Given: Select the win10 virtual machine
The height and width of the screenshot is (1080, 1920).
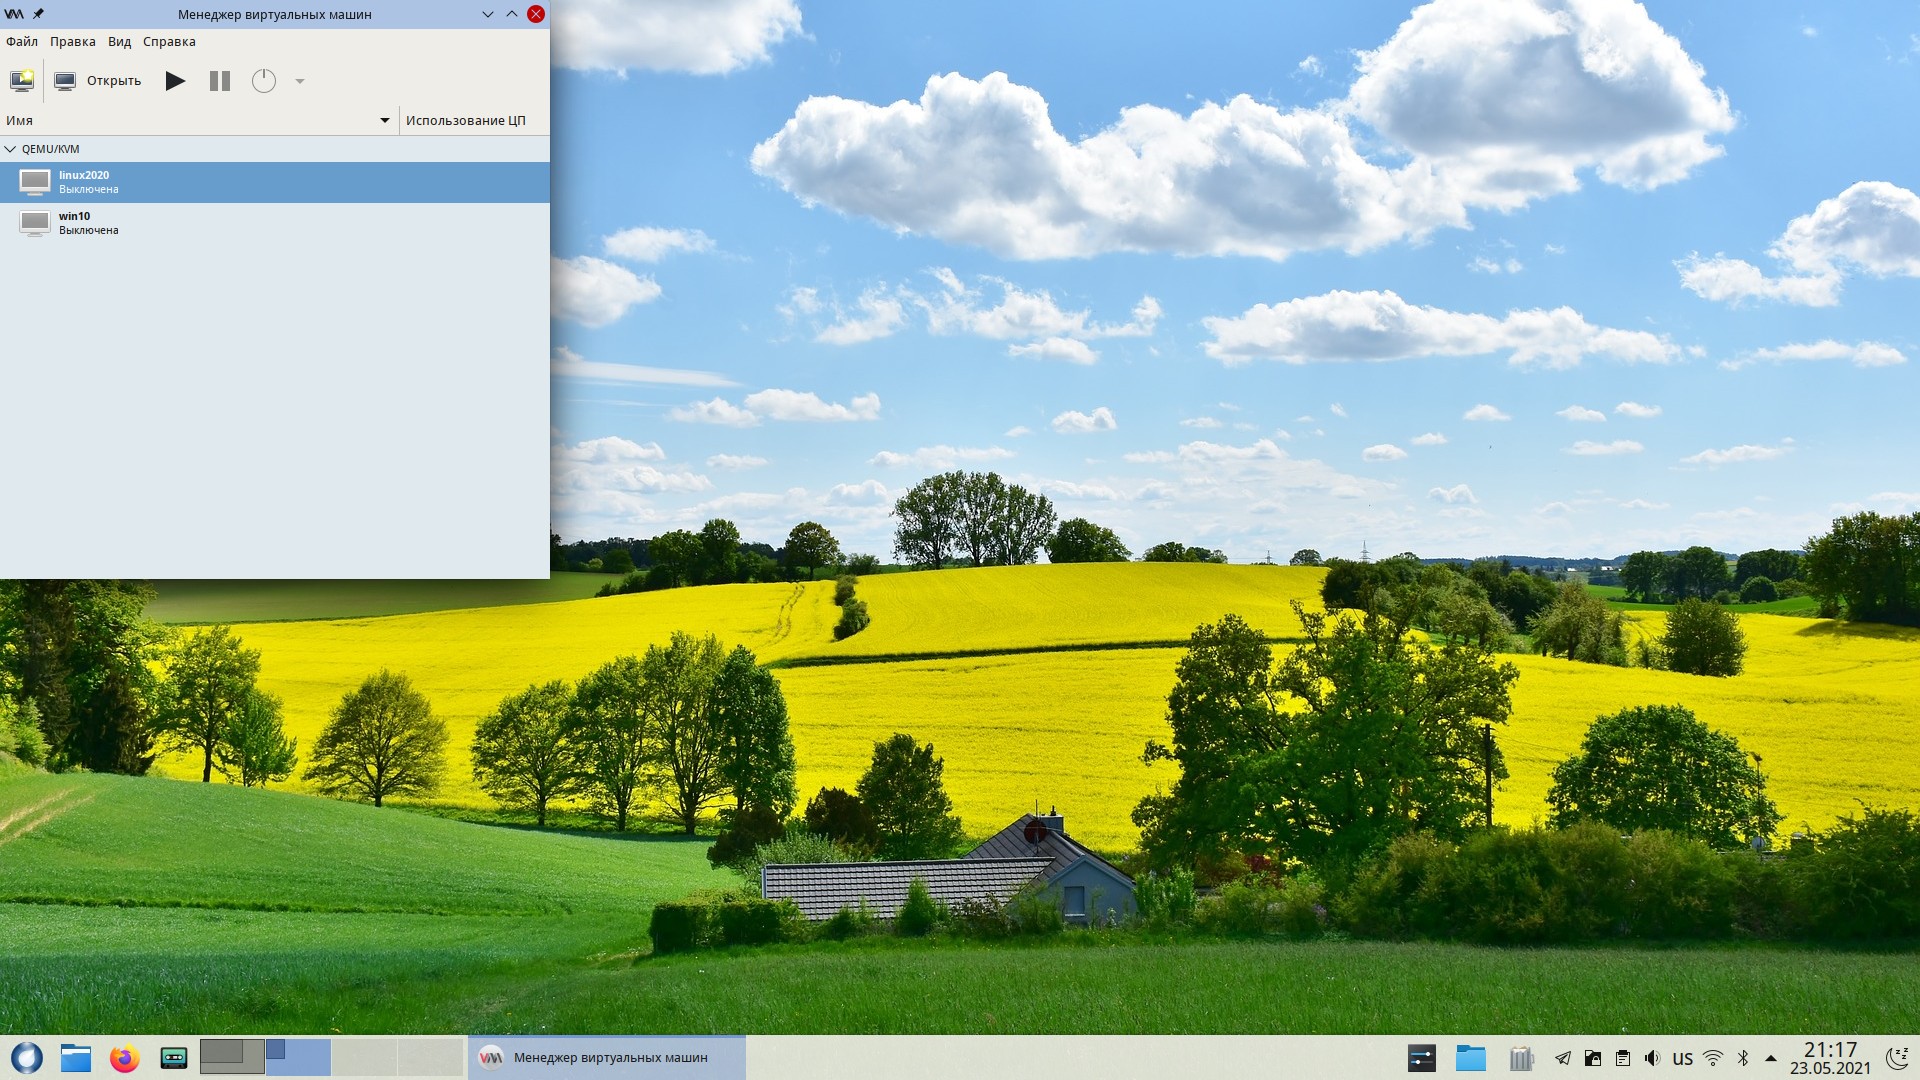Looking at the screenshot, I should tap(75, 222).
